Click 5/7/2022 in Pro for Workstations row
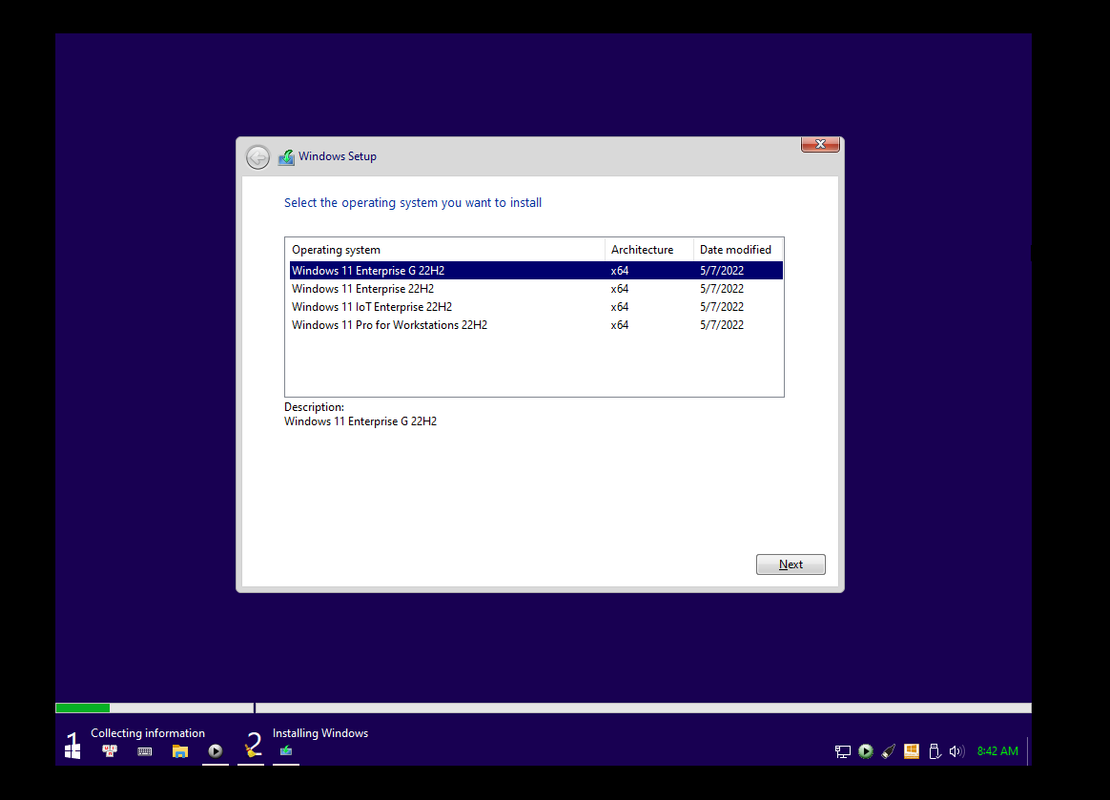 (x=721, y=325)
